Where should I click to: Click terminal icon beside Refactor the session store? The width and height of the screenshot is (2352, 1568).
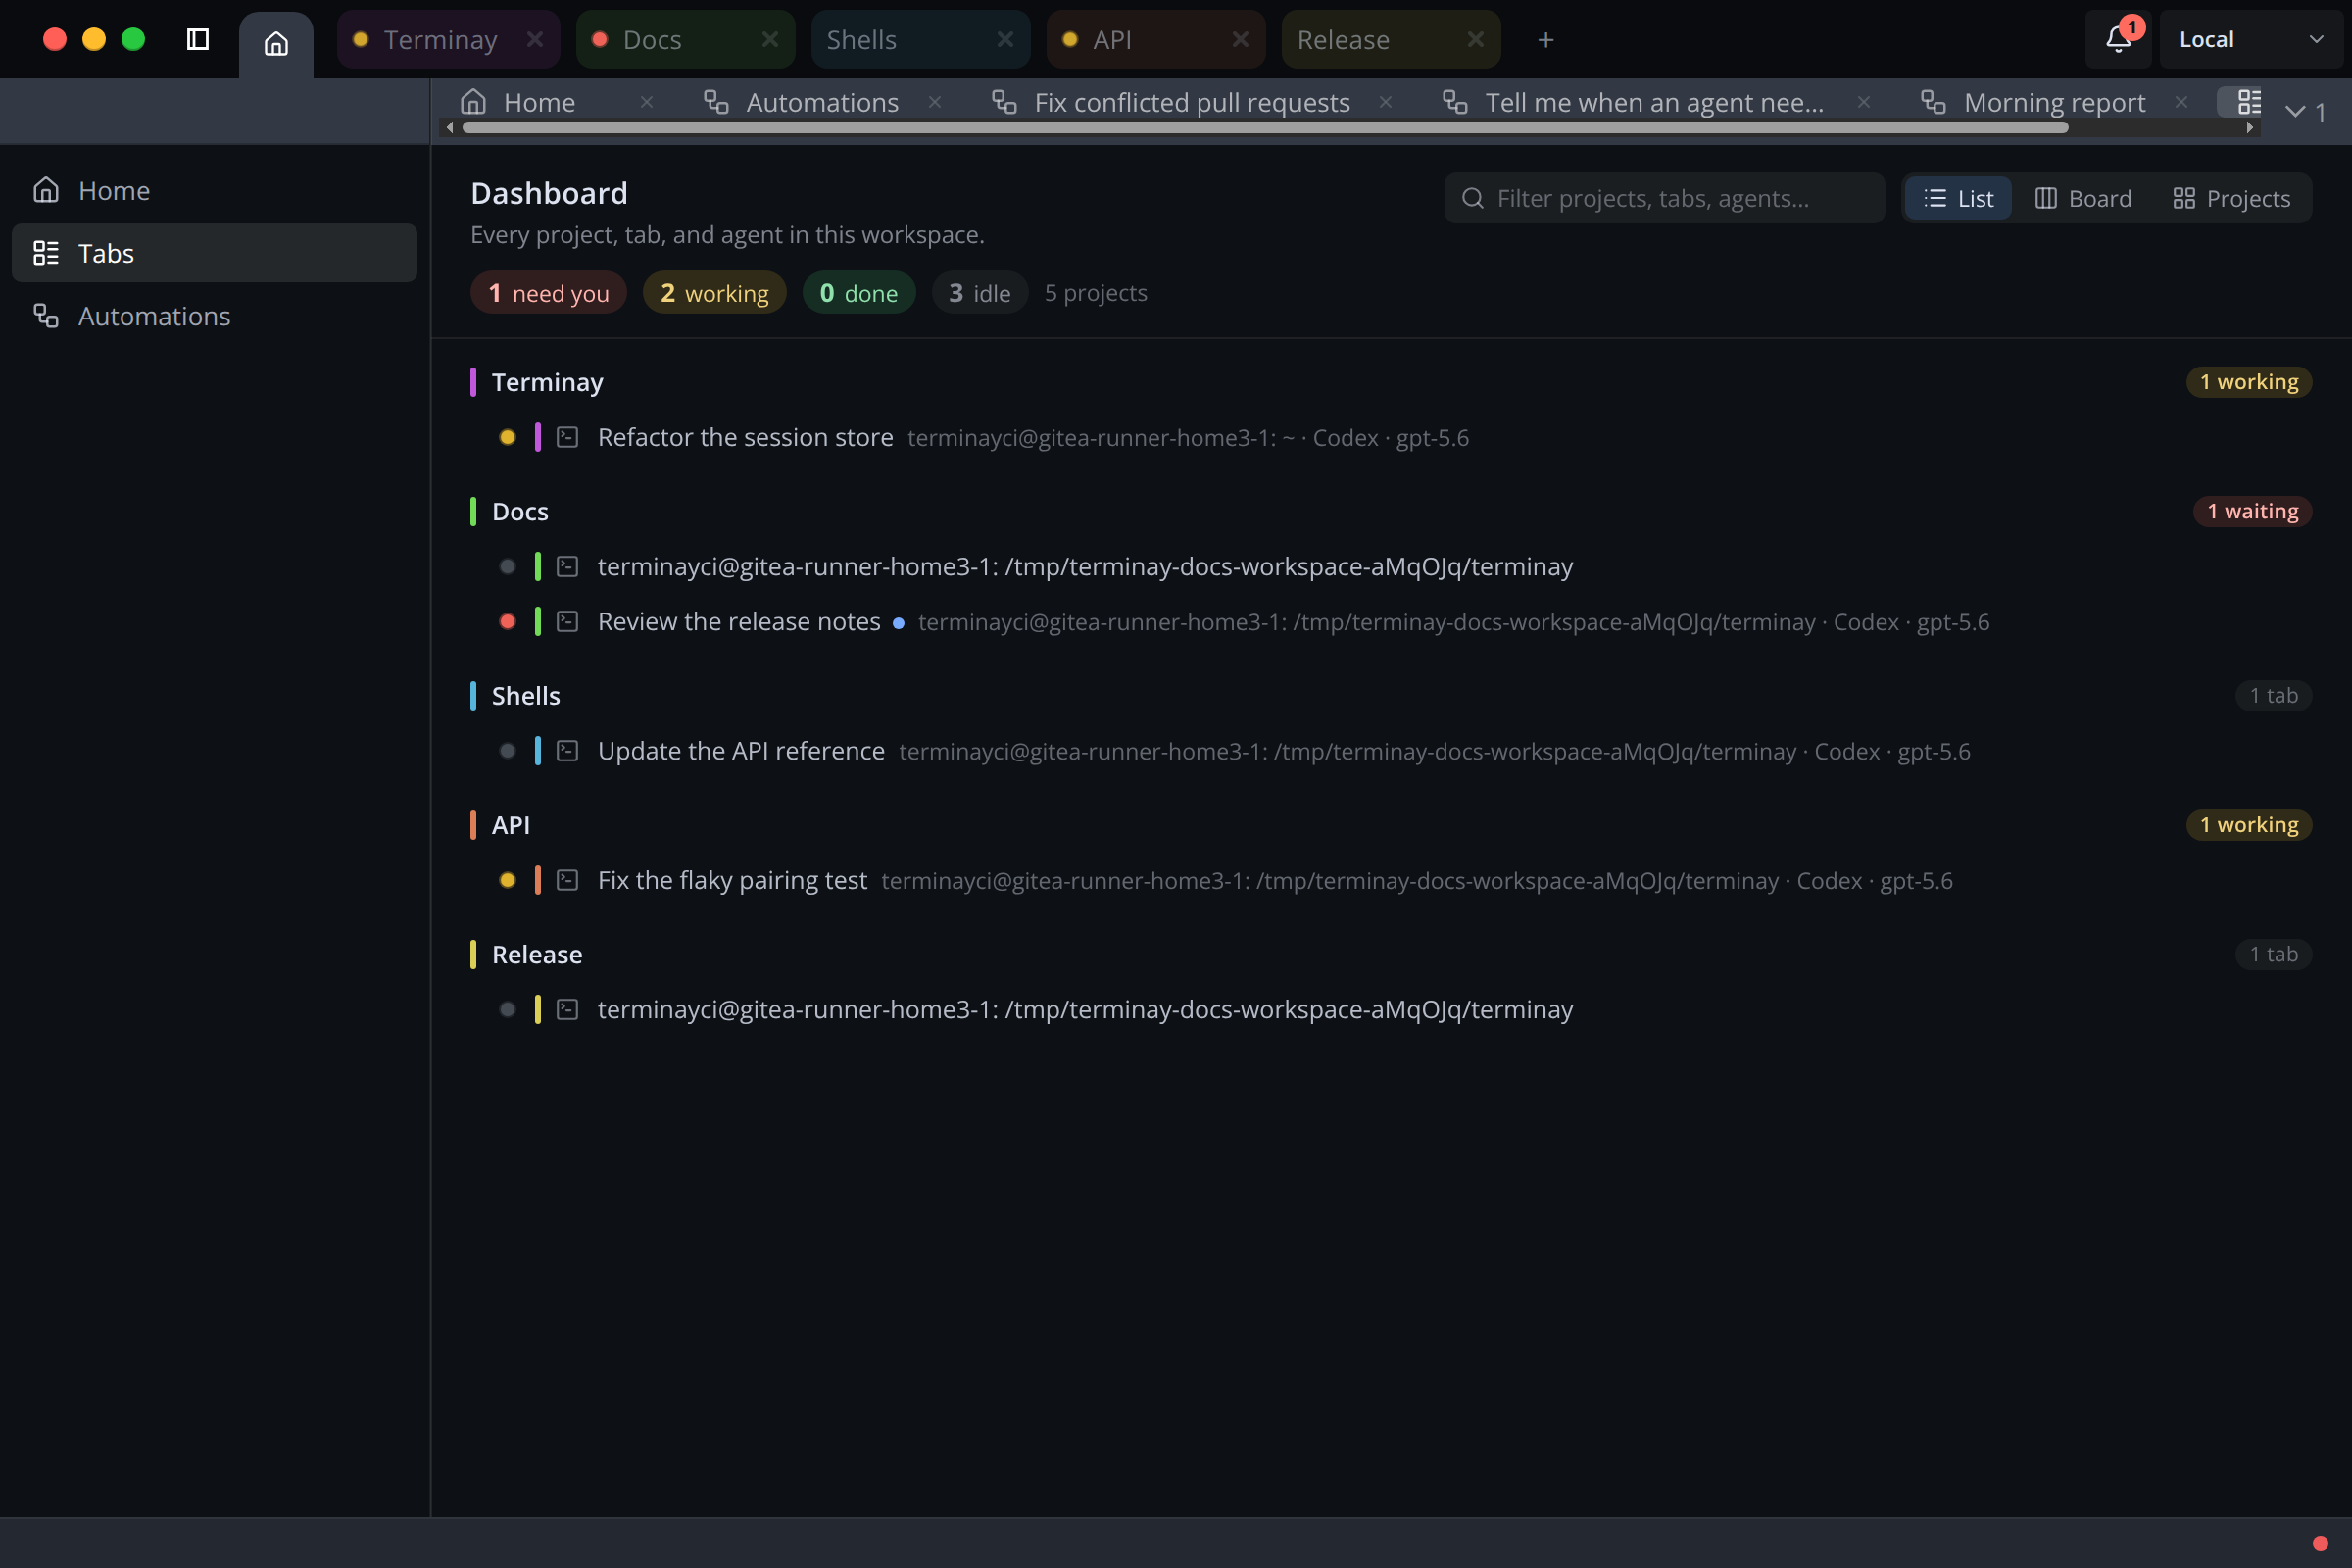pyautogui.click(x=567, y=437)
